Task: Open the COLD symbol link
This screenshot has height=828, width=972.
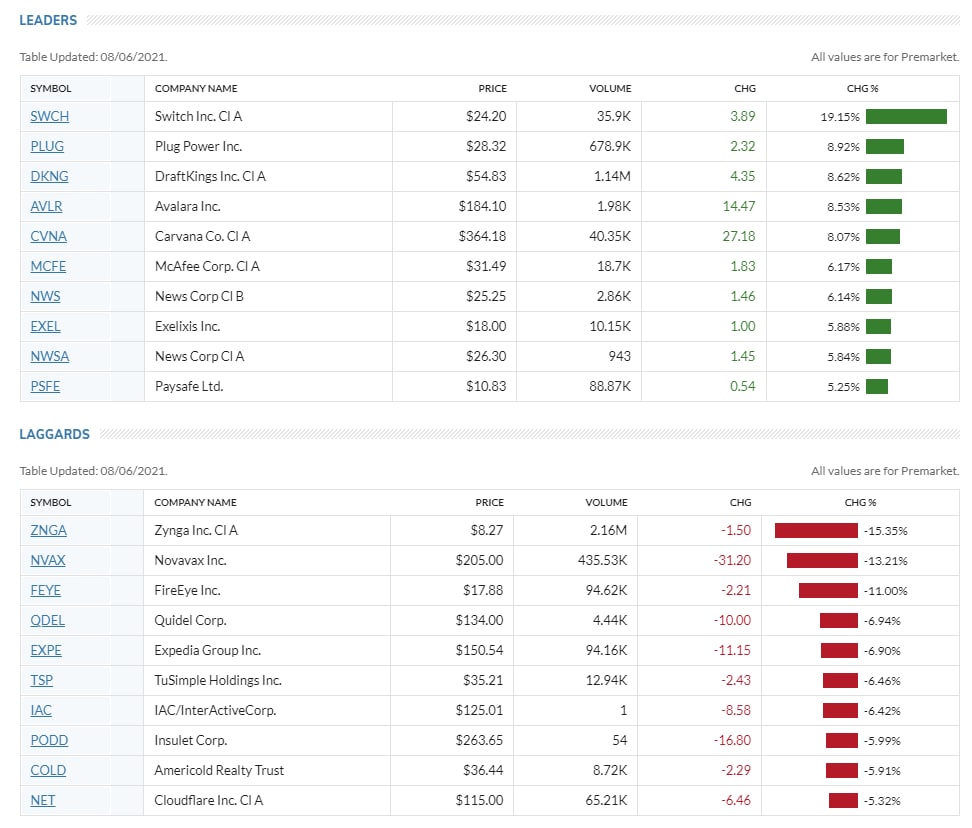Action: coord(48,770)
